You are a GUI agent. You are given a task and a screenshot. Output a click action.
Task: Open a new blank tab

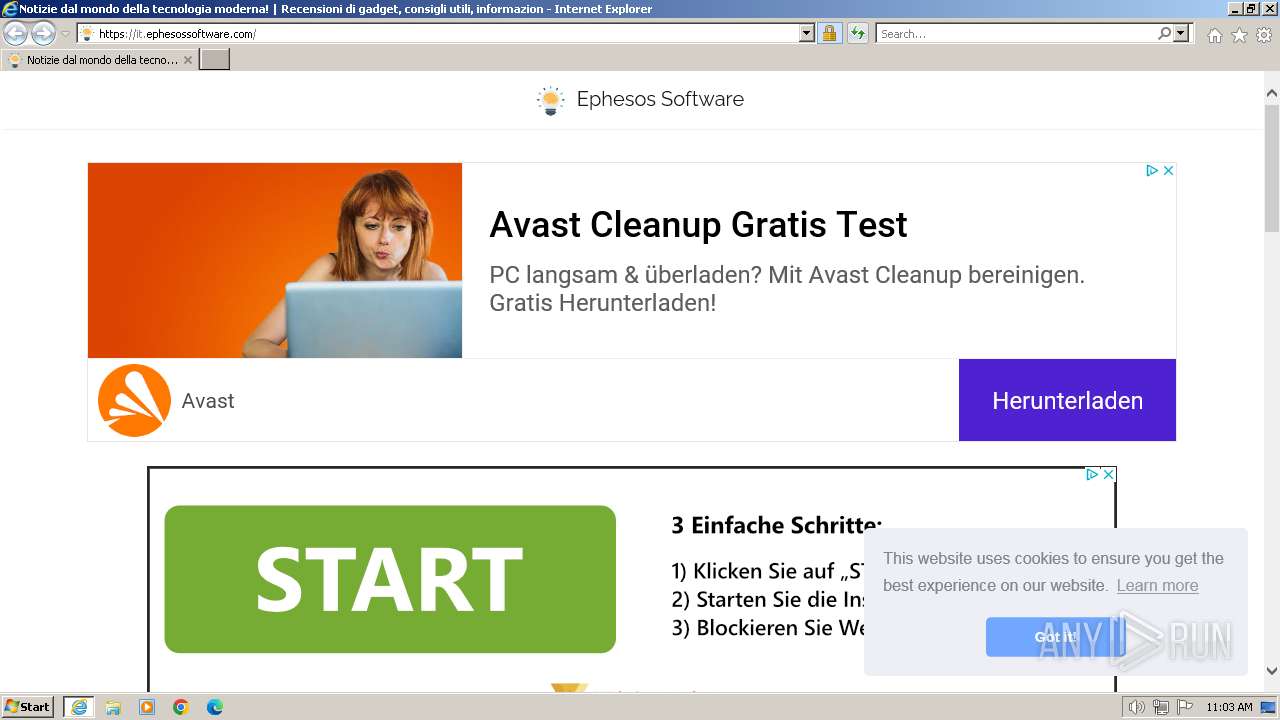pos(215,60)
